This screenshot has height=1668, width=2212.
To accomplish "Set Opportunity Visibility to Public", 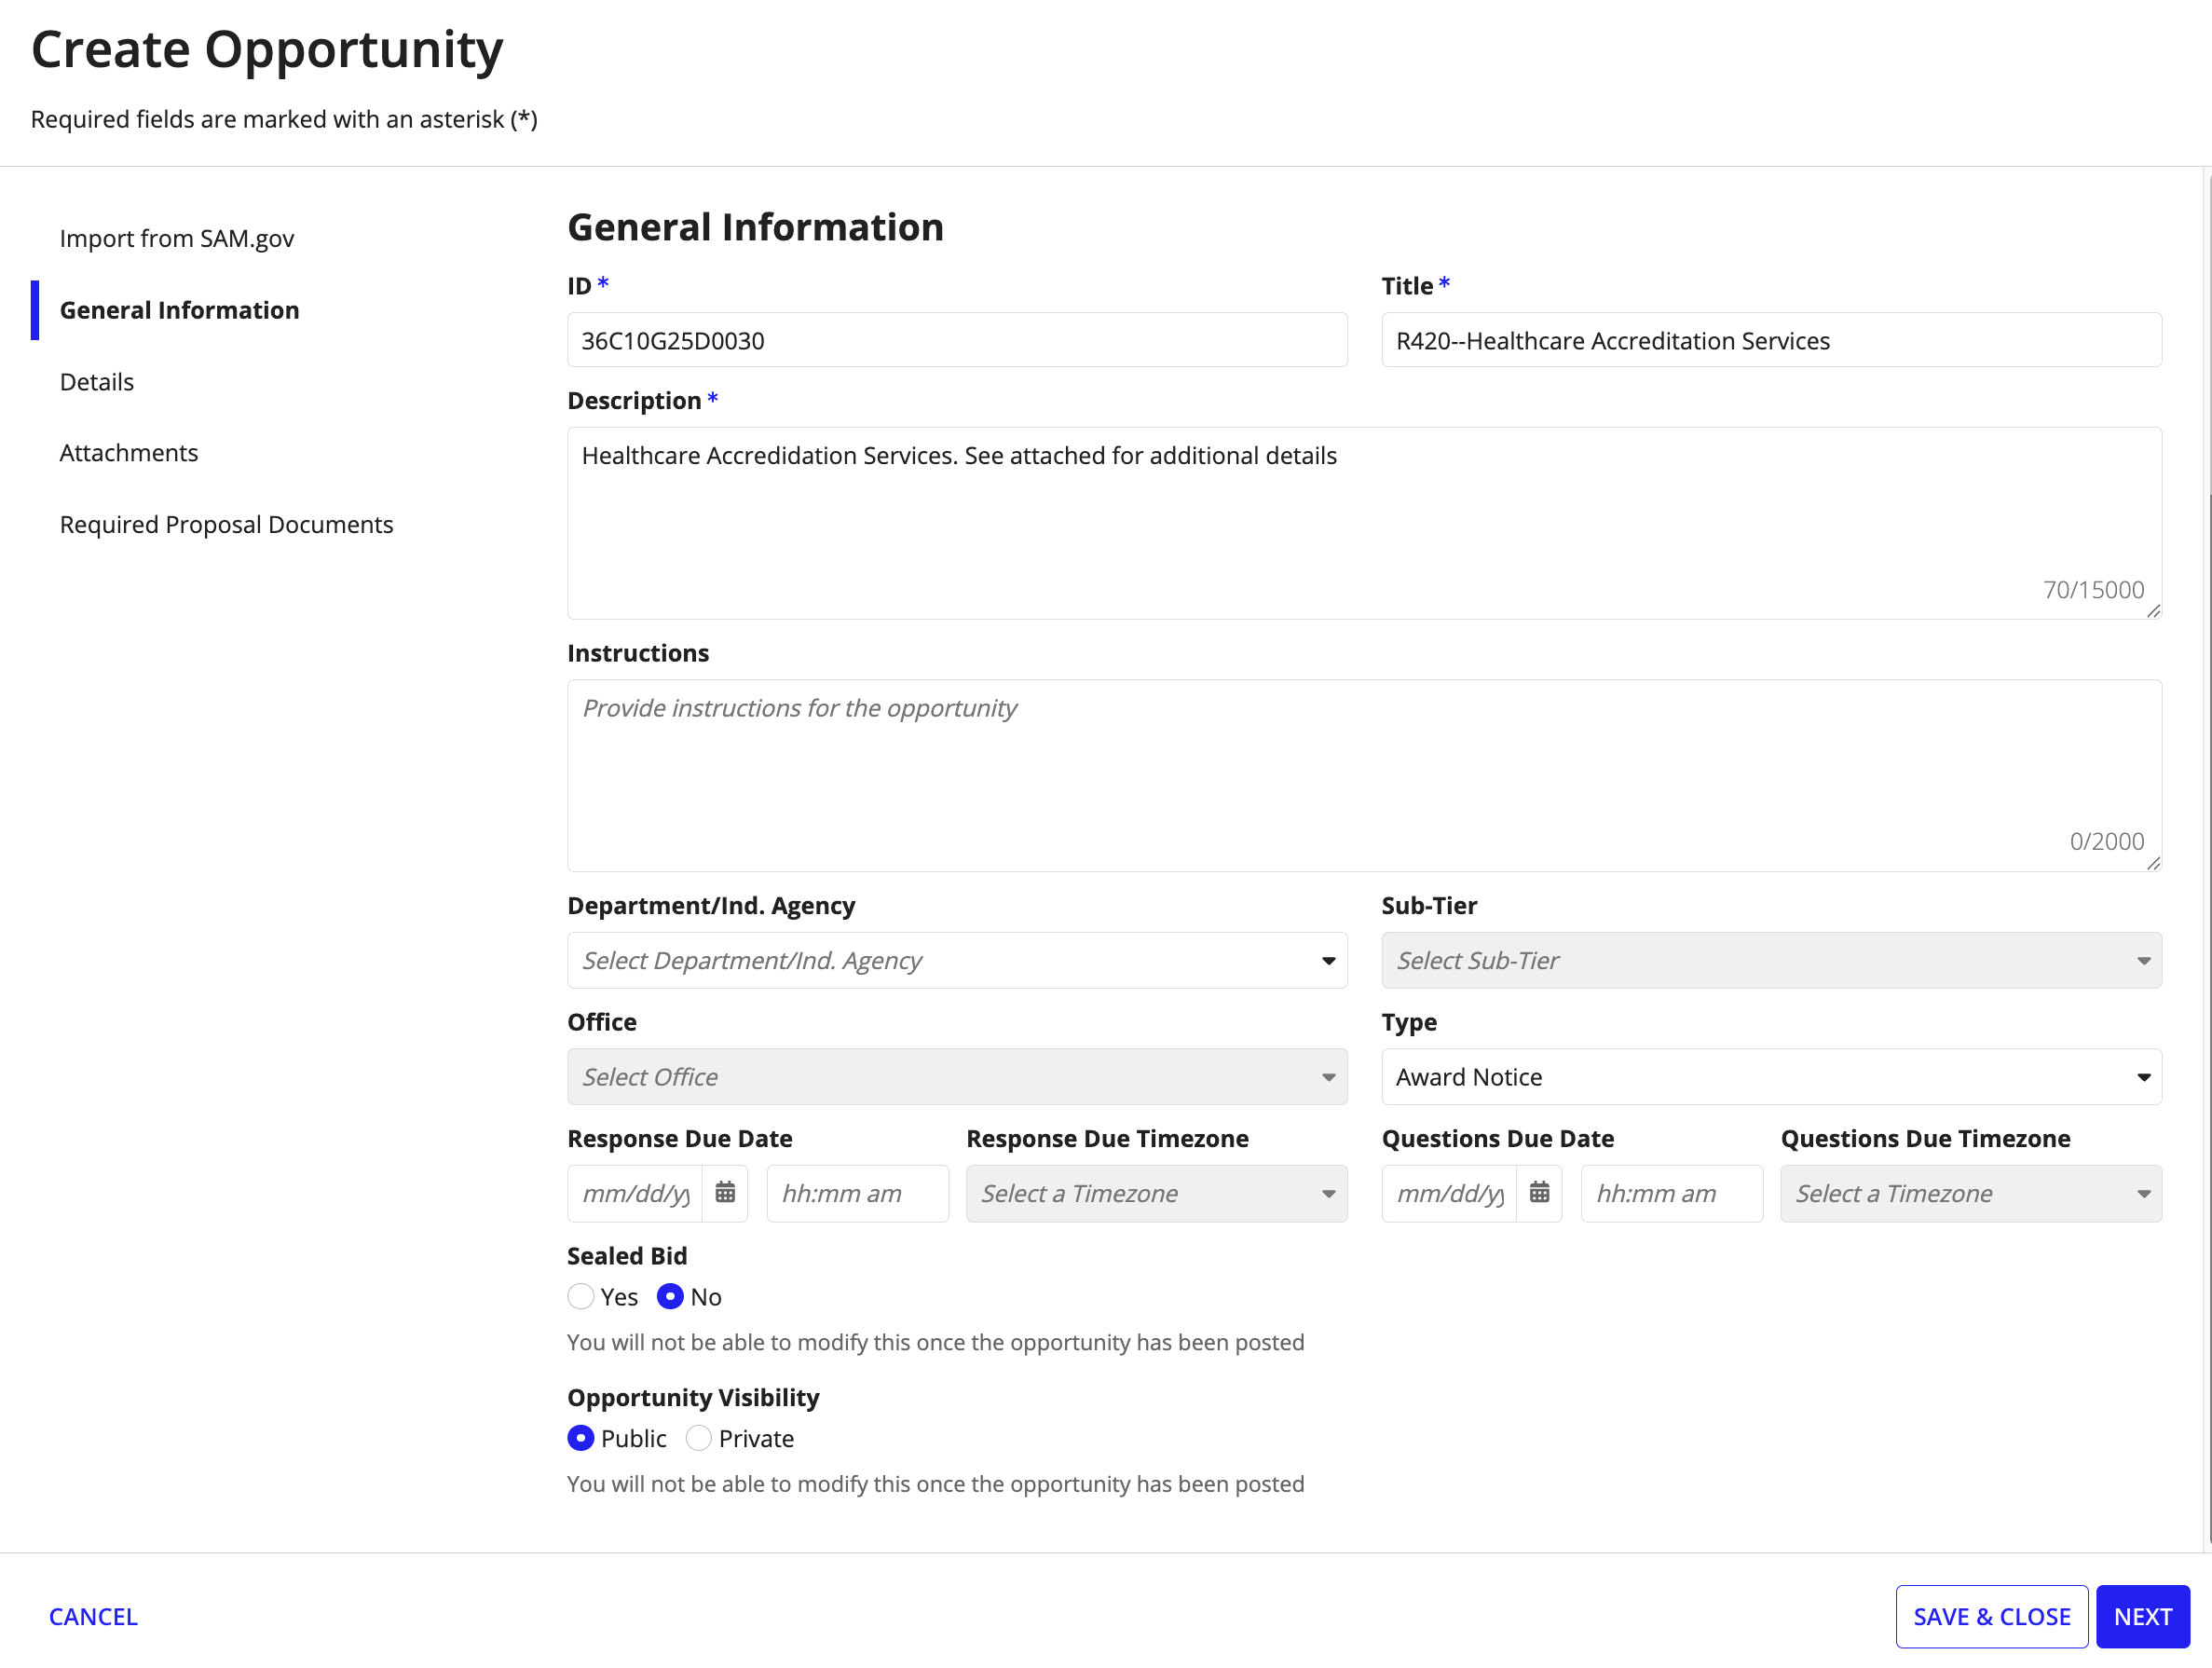I will pyautogui.click(x=581, y=1438).
